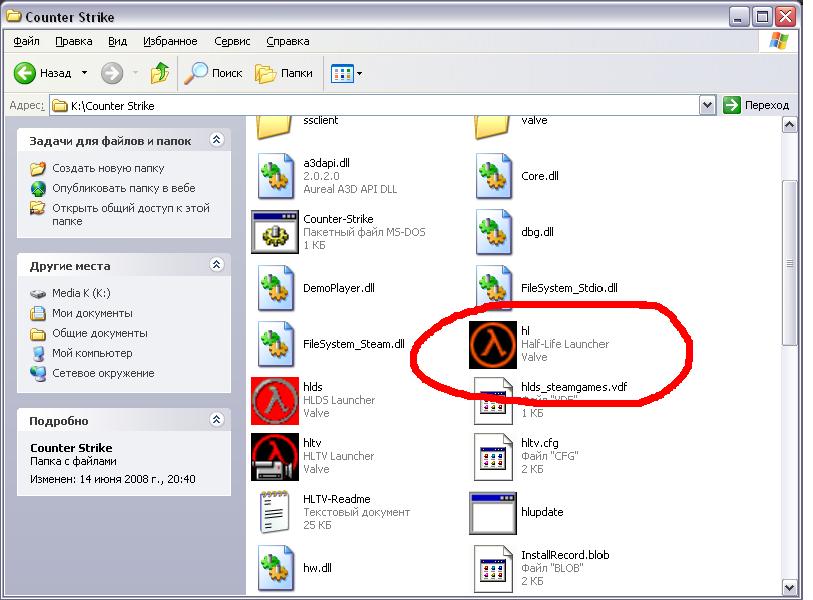Select the hltv.cfg file icon

coord(494,457)
